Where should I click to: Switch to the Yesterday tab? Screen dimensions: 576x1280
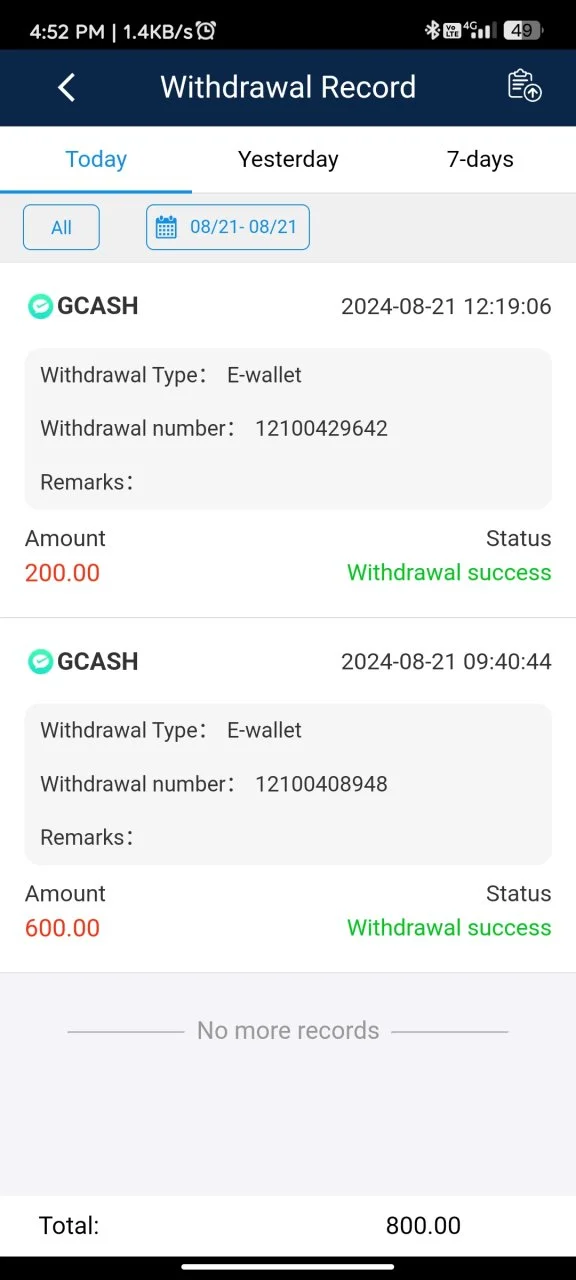288,159
